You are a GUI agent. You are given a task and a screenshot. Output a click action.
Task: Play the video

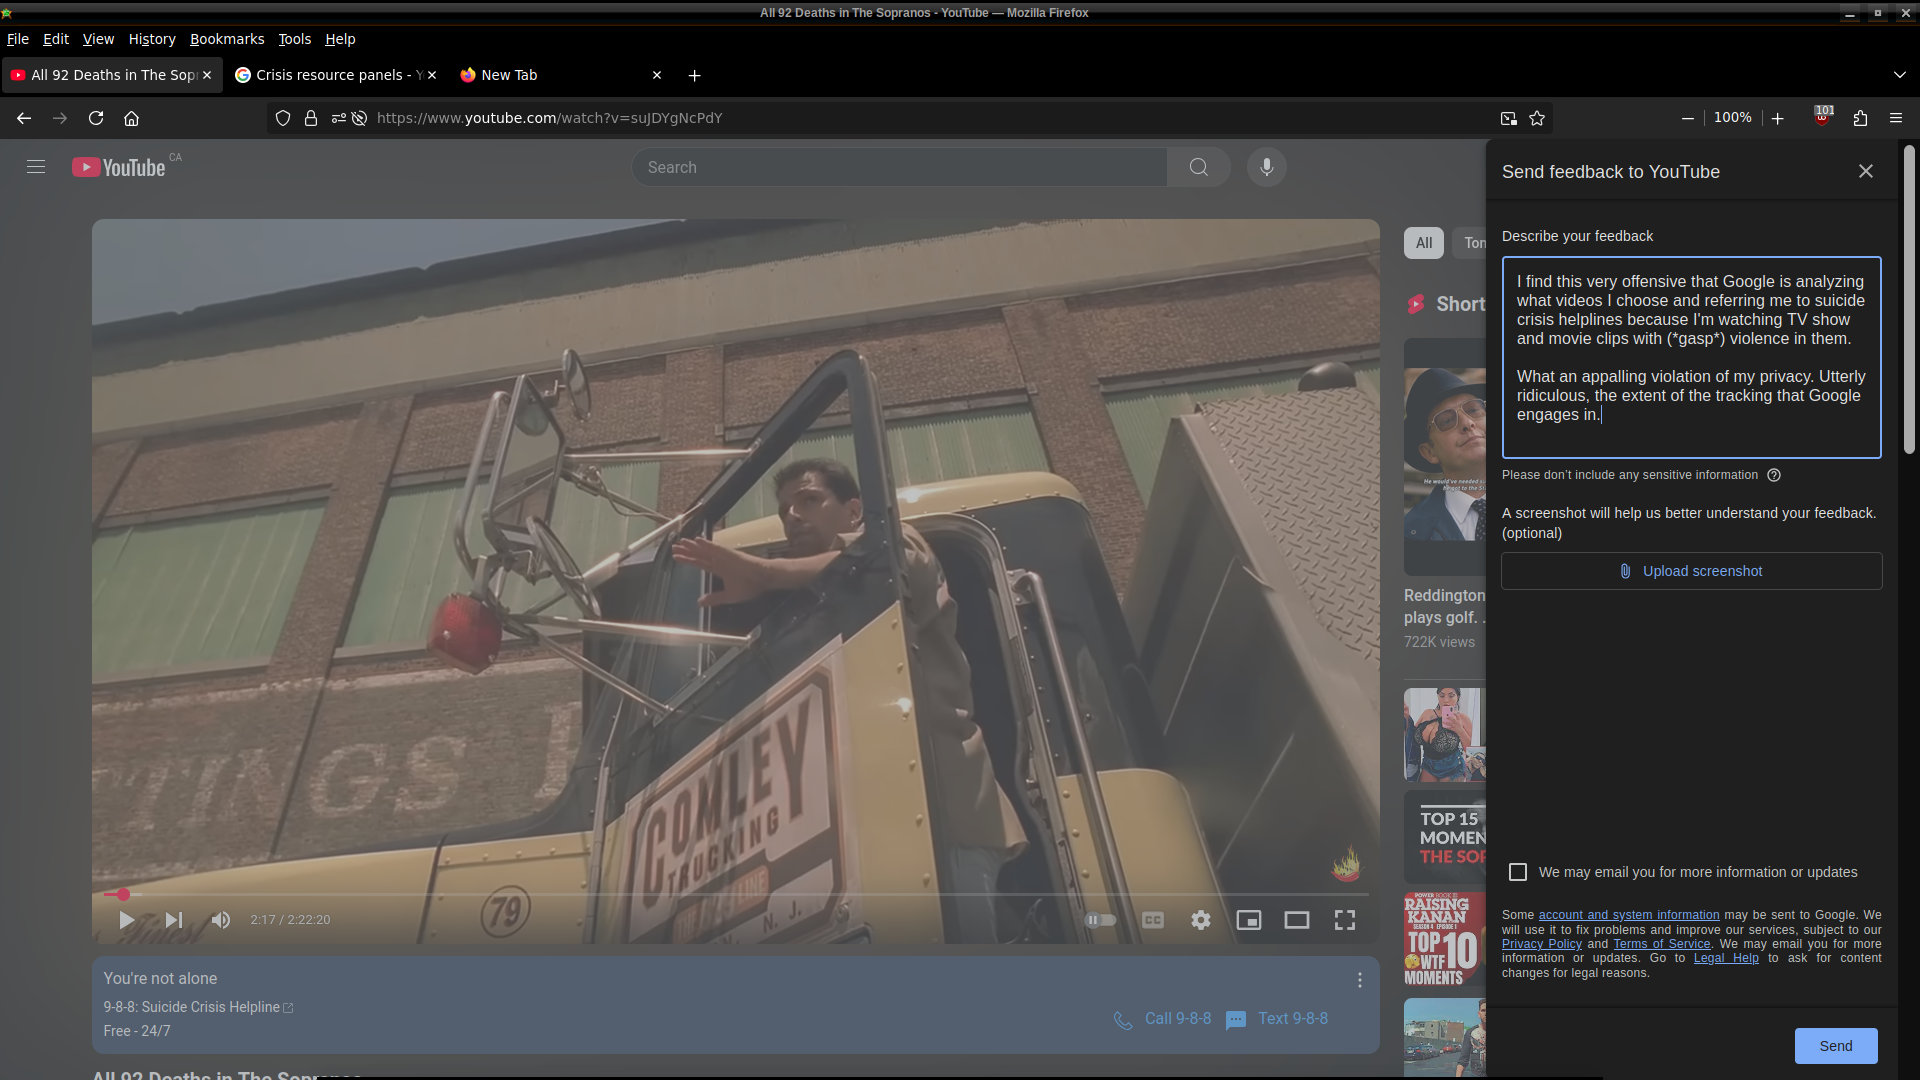(x=126, y=920)
